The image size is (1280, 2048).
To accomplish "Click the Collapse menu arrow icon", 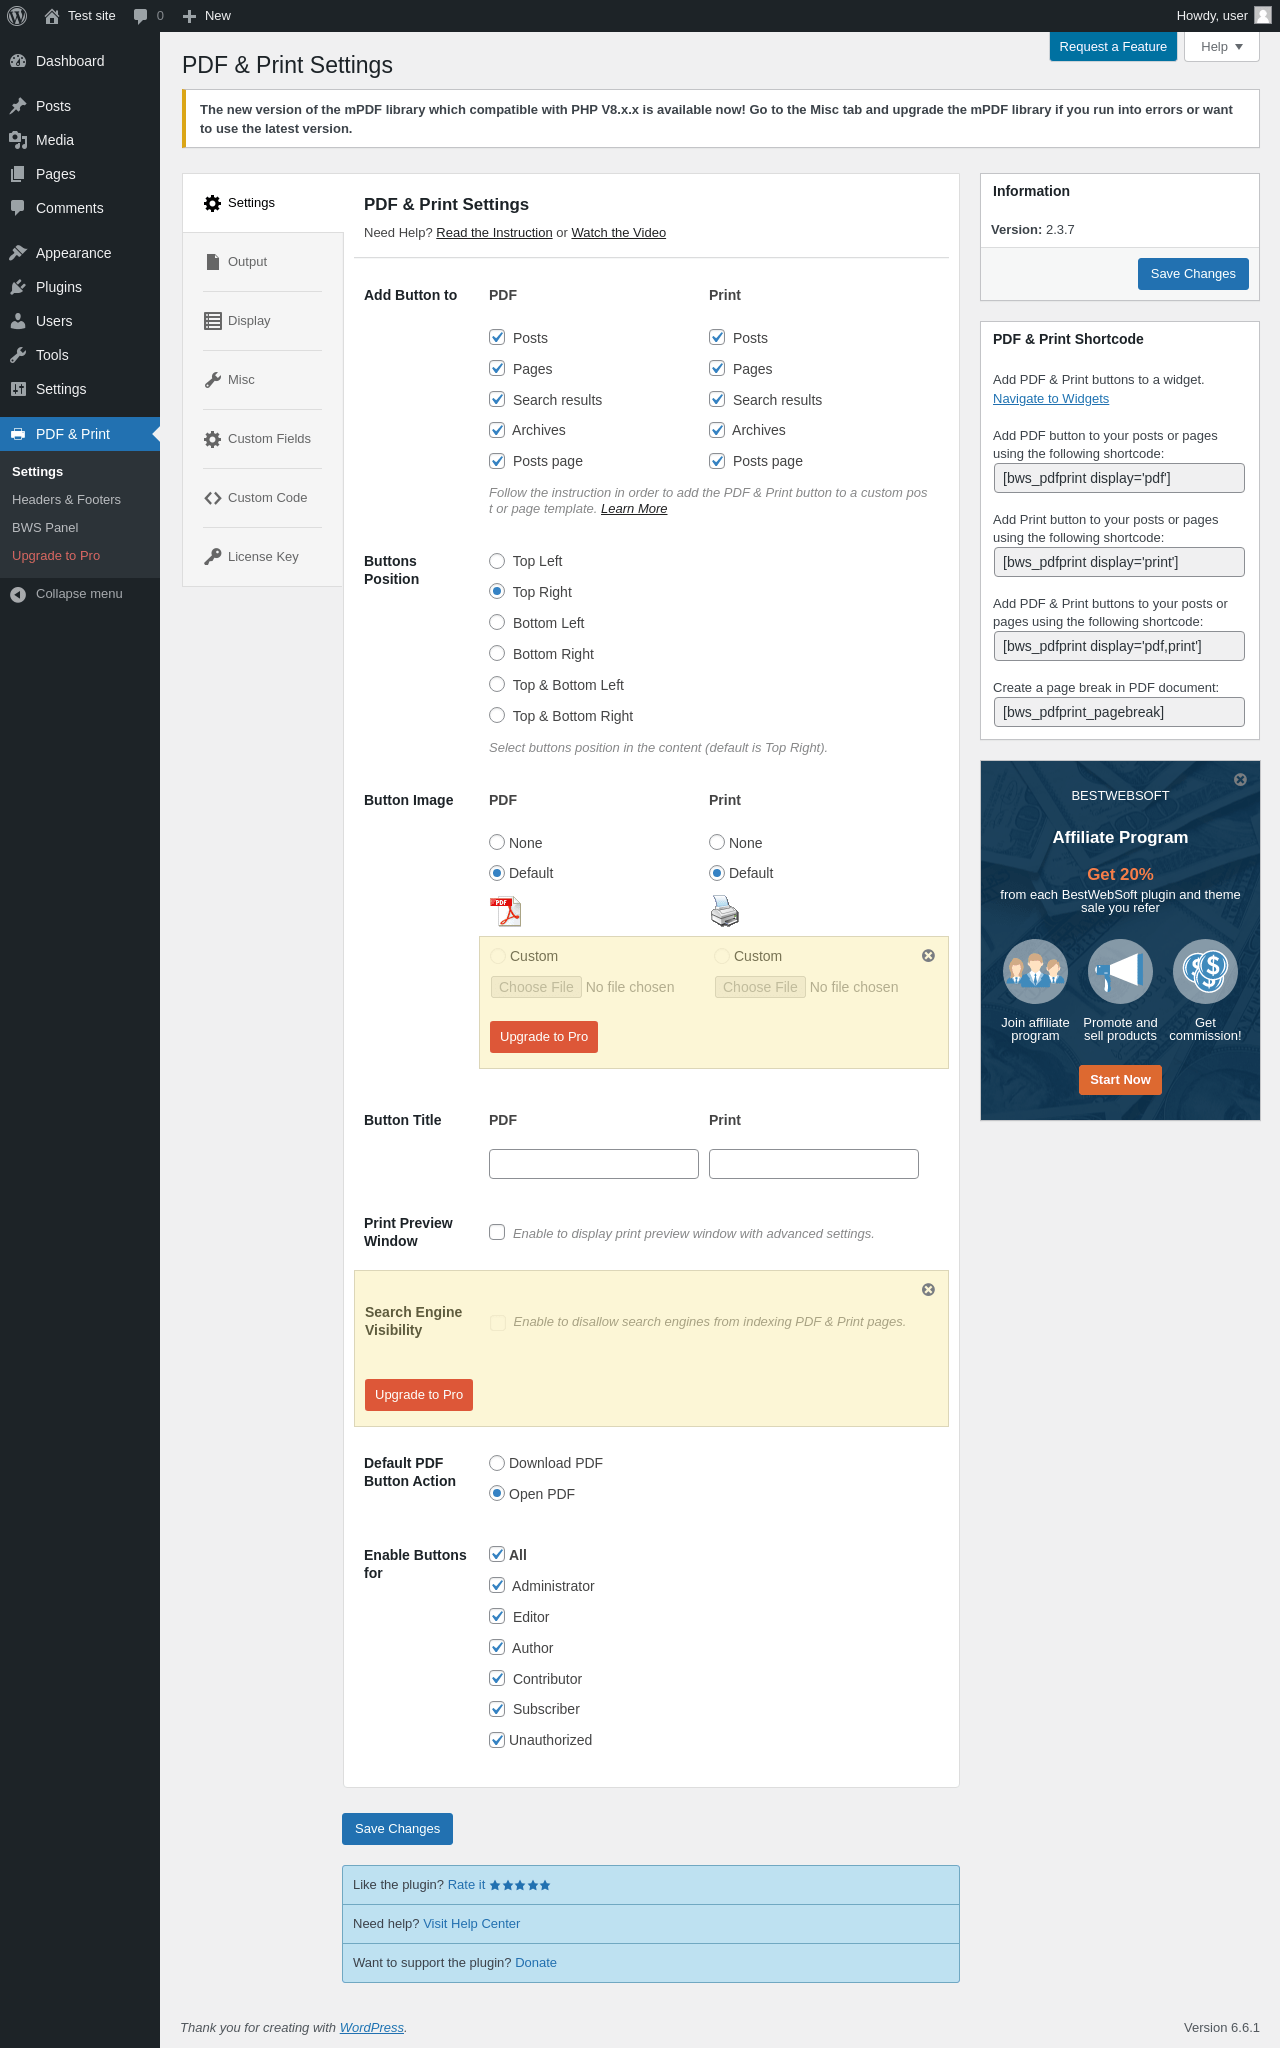I will pyautogui.click(x=18, y=594).
